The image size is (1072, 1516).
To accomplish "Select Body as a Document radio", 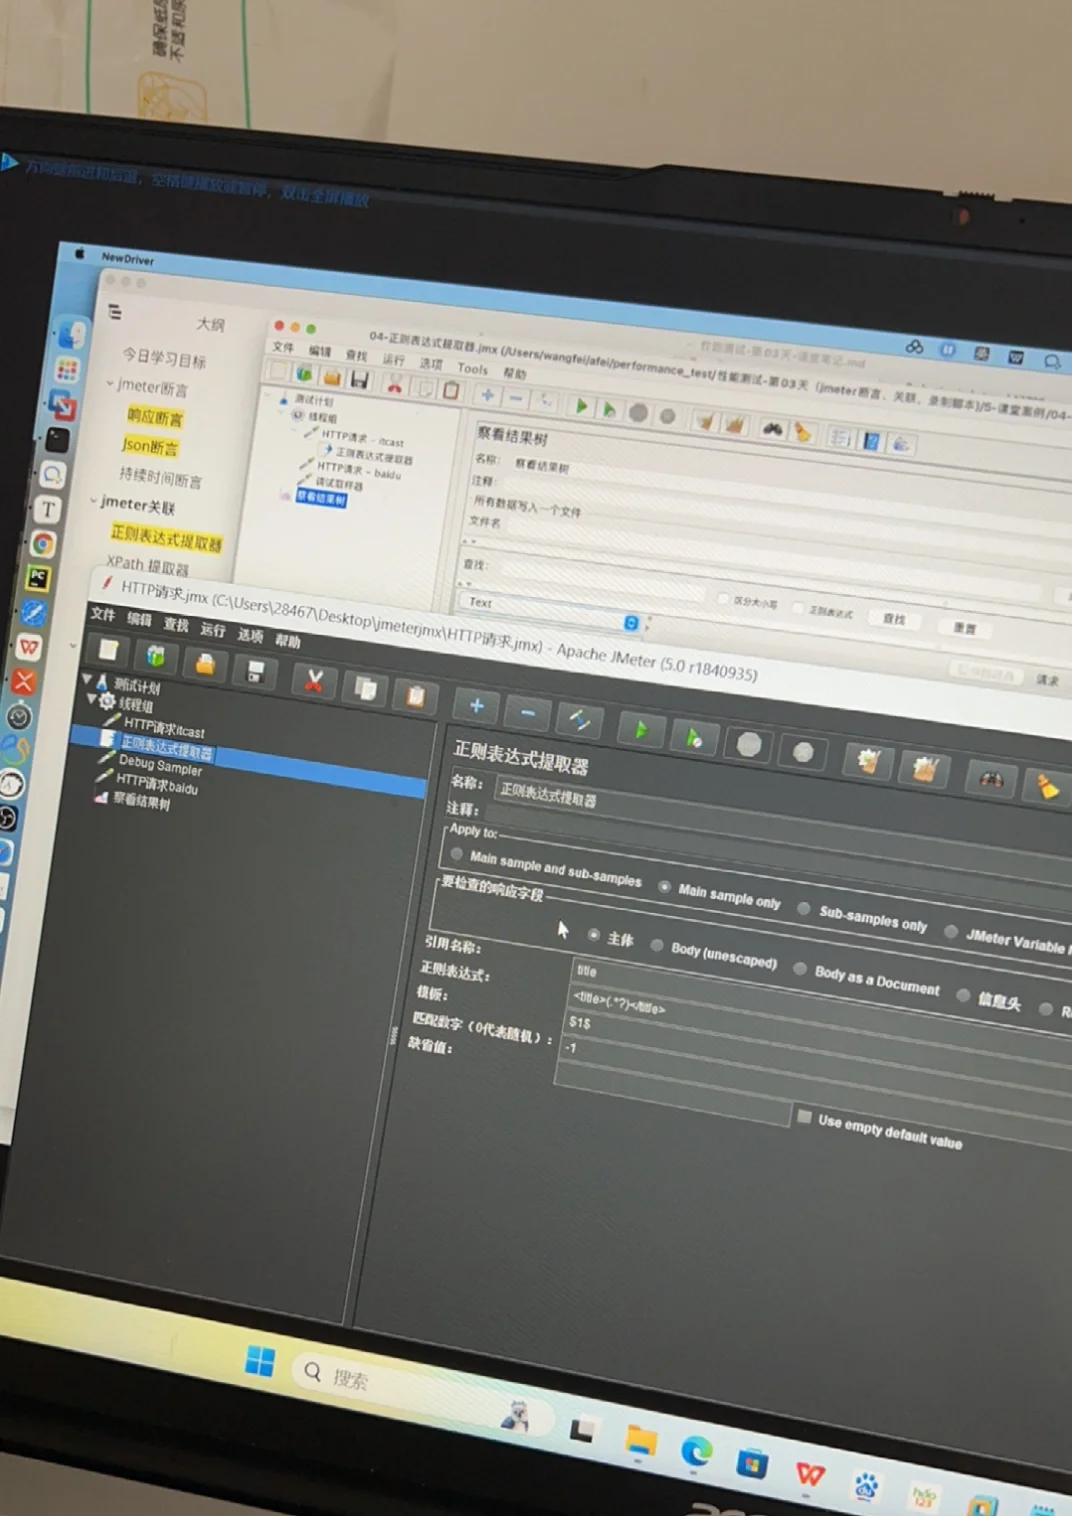I will (800, 968).
